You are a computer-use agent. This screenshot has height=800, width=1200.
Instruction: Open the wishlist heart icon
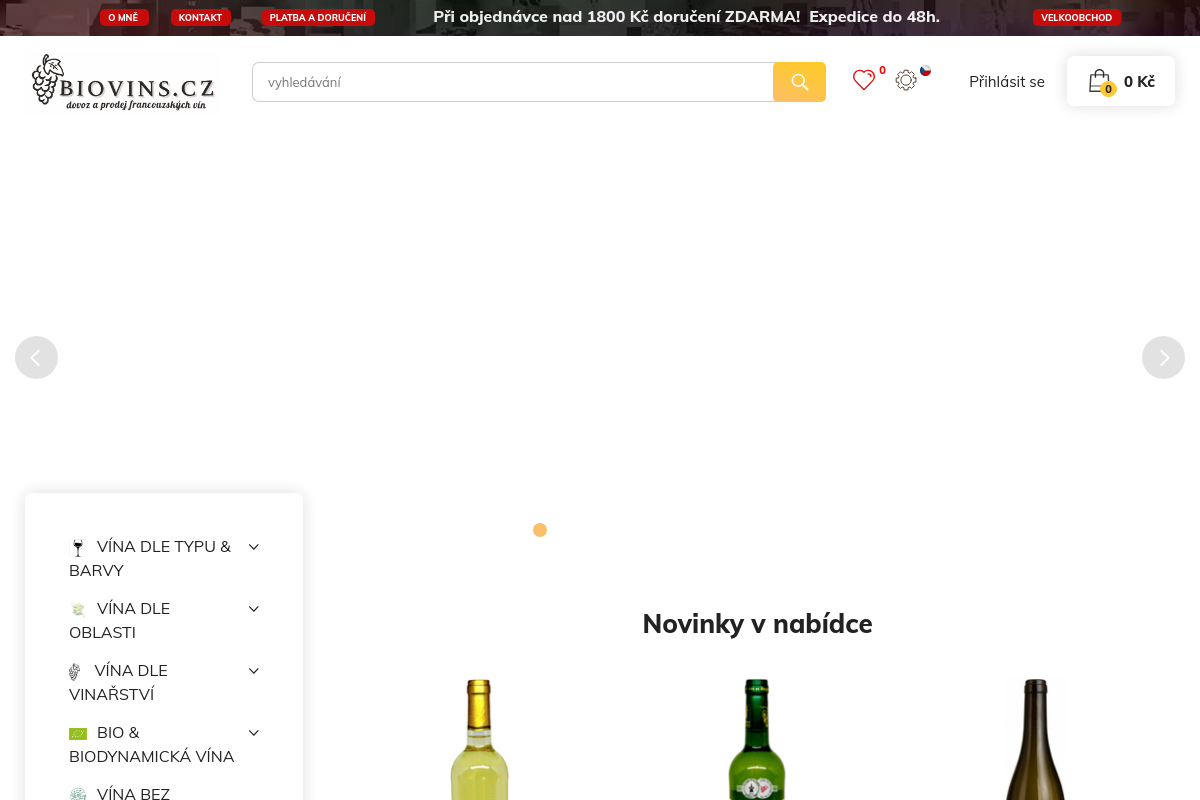click(x=864, y=80)
